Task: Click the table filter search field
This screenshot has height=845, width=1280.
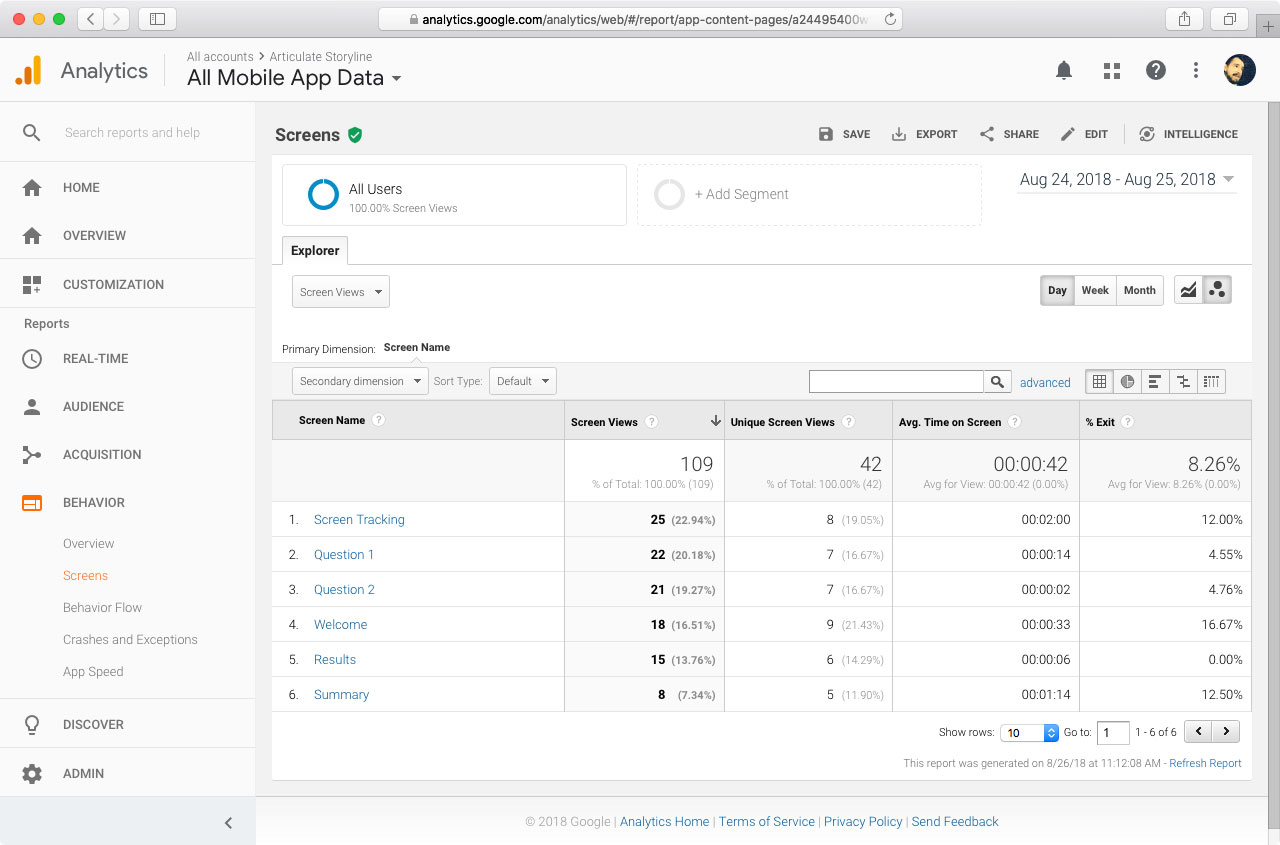Action: [896, 381]
